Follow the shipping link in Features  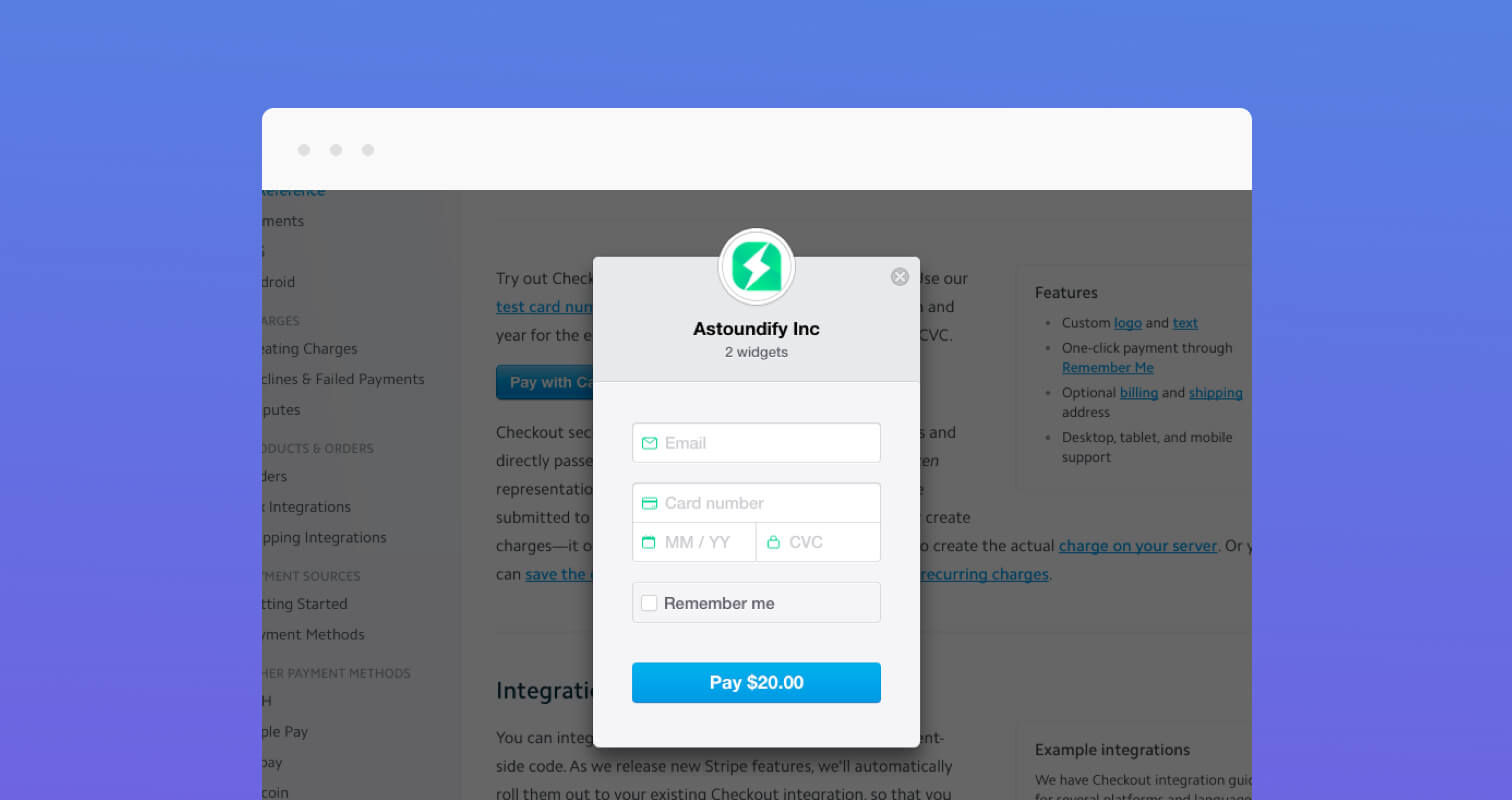point(1216,393)
